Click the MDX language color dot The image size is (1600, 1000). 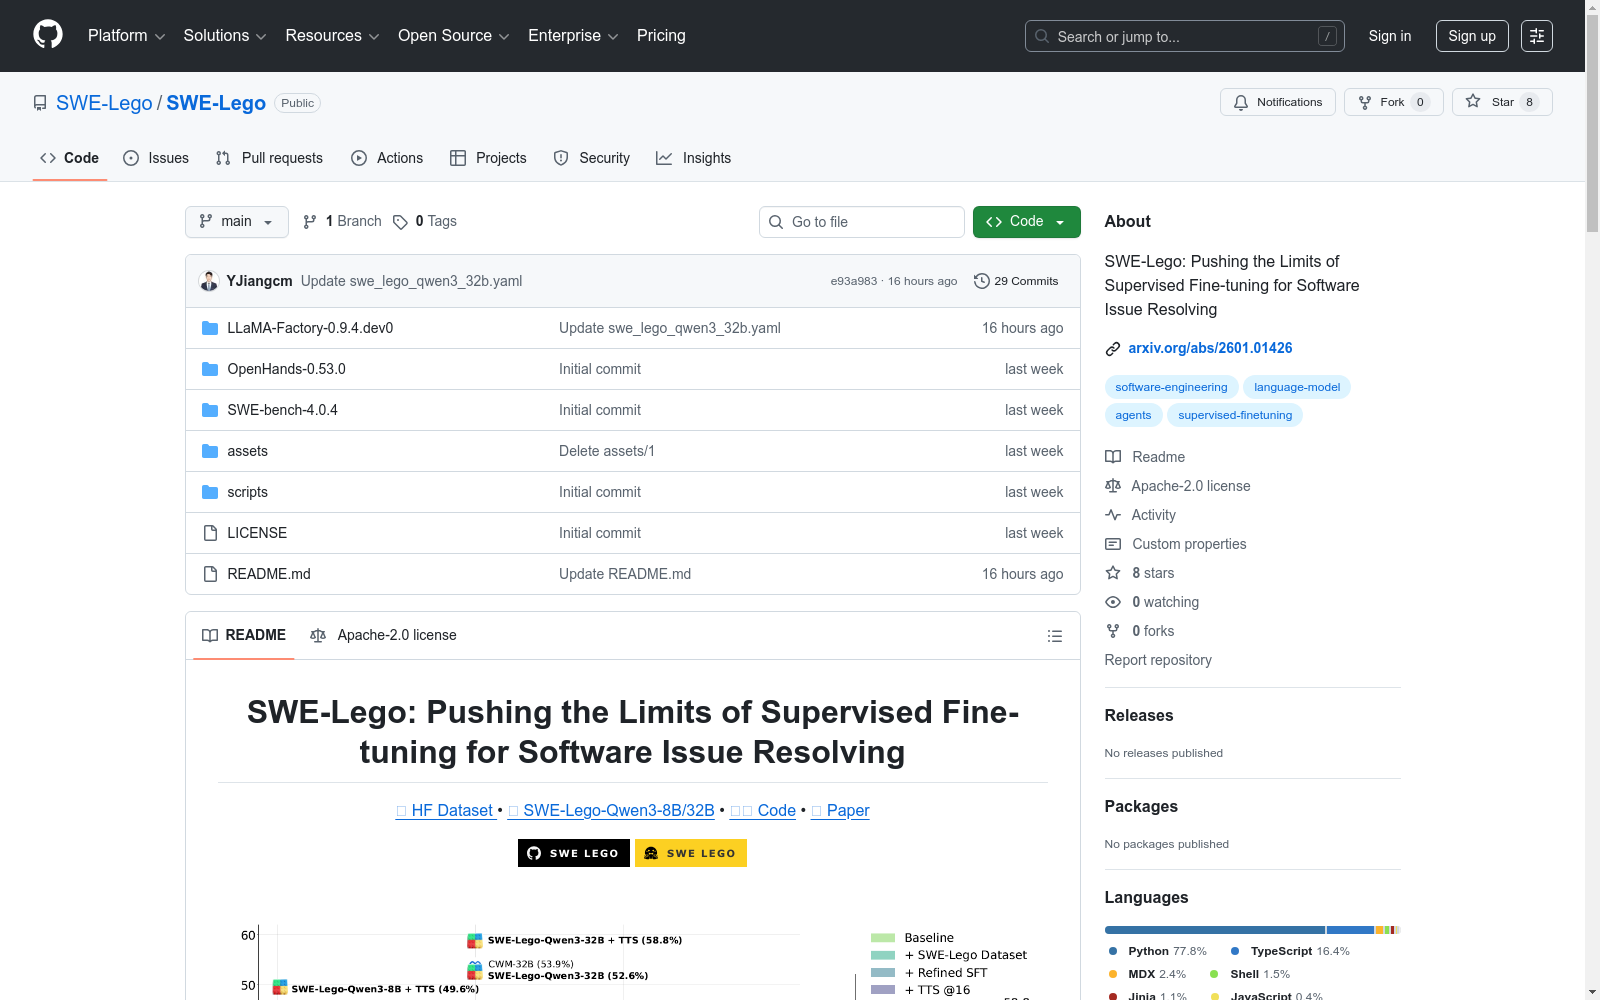coord(1113,974)
